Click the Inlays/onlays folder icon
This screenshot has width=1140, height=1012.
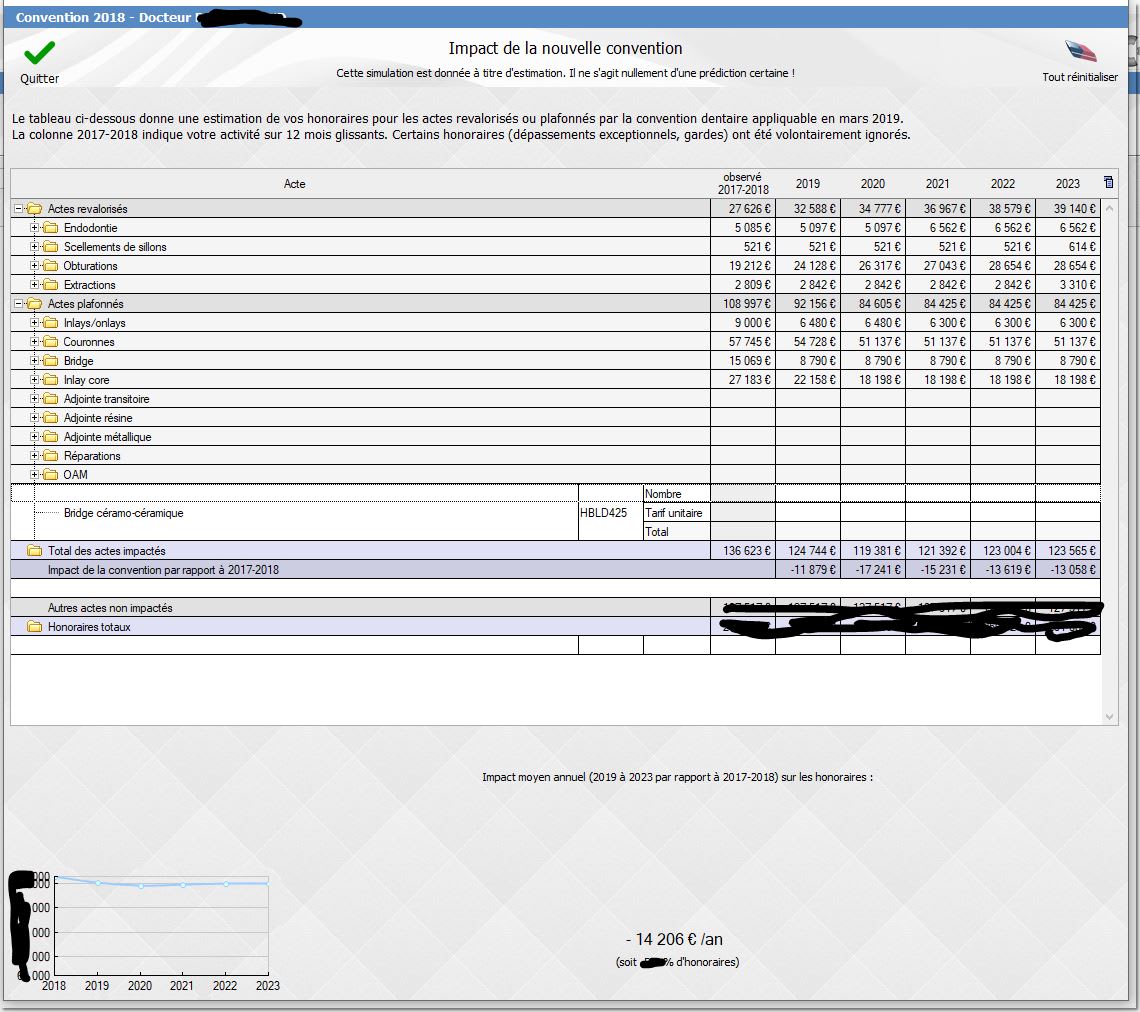(x=50, y=322)
